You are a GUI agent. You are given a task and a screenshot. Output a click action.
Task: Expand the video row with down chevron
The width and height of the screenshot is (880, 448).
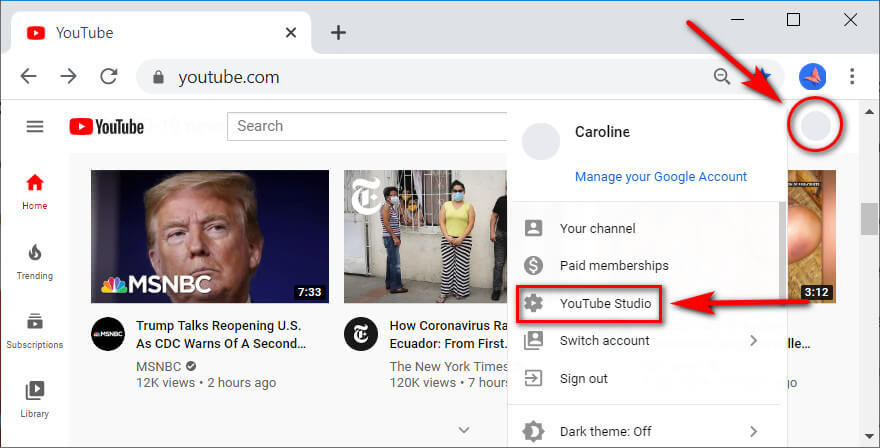point(464,430)
